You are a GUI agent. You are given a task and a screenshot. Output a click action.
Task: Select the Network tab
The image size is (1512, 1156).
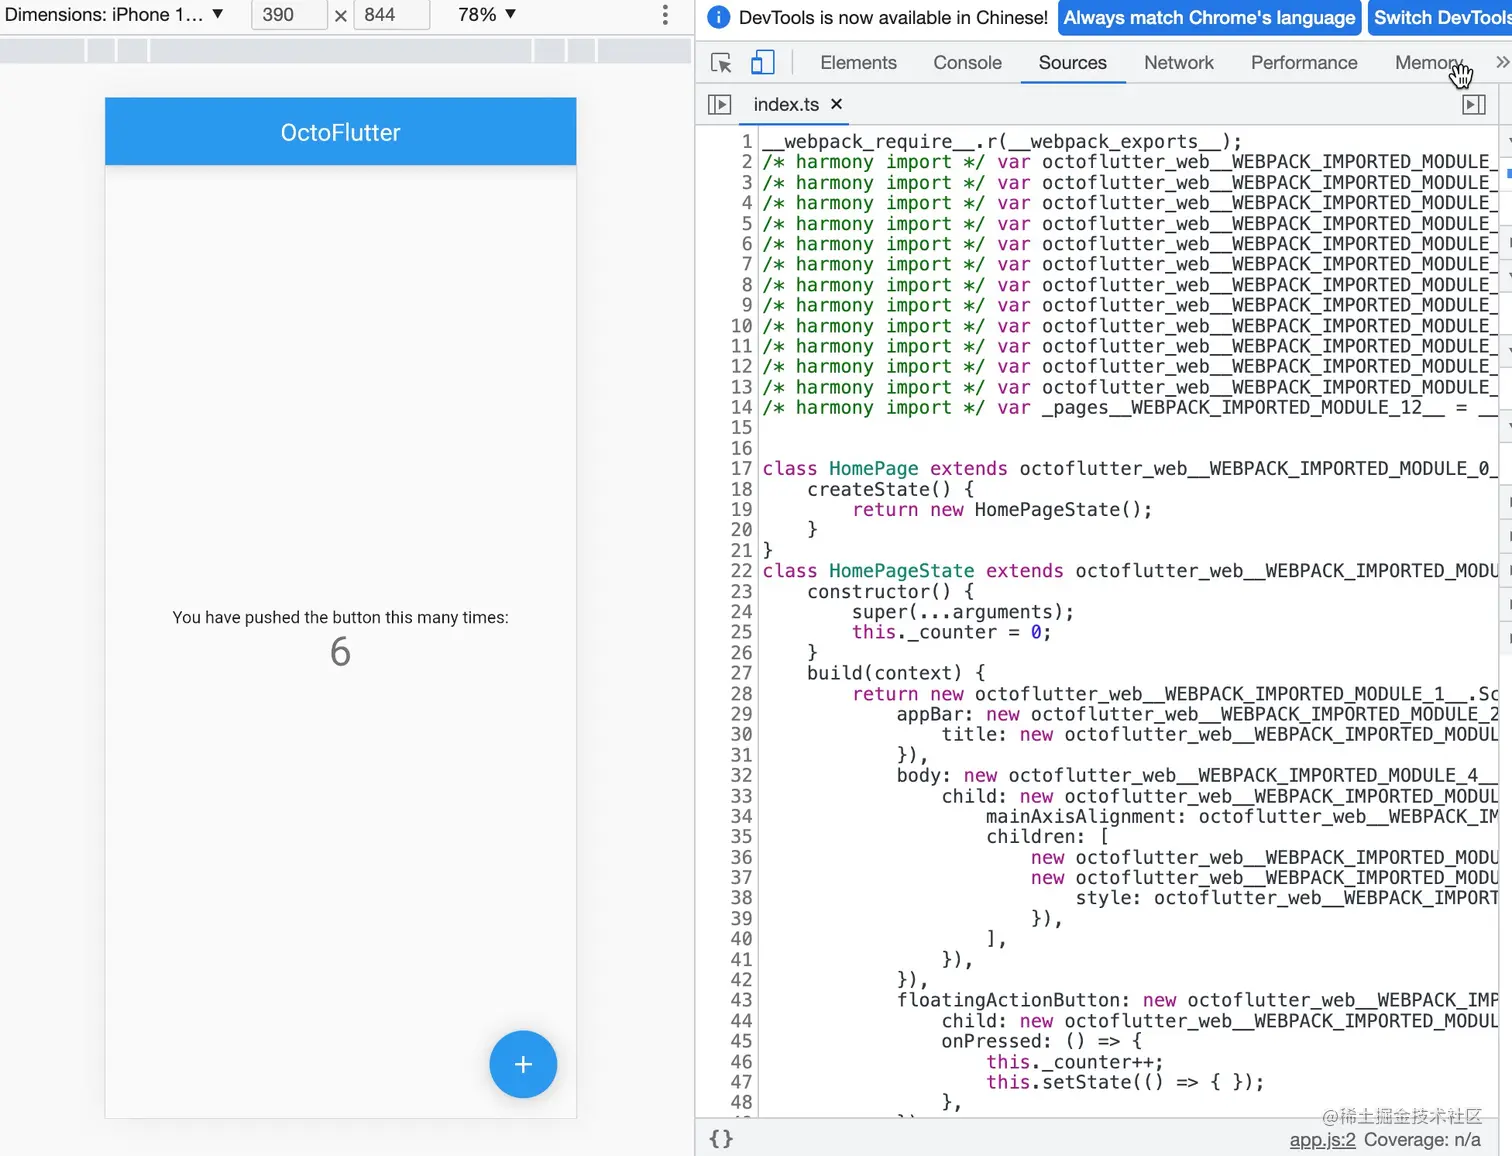tap(1178, 63)
